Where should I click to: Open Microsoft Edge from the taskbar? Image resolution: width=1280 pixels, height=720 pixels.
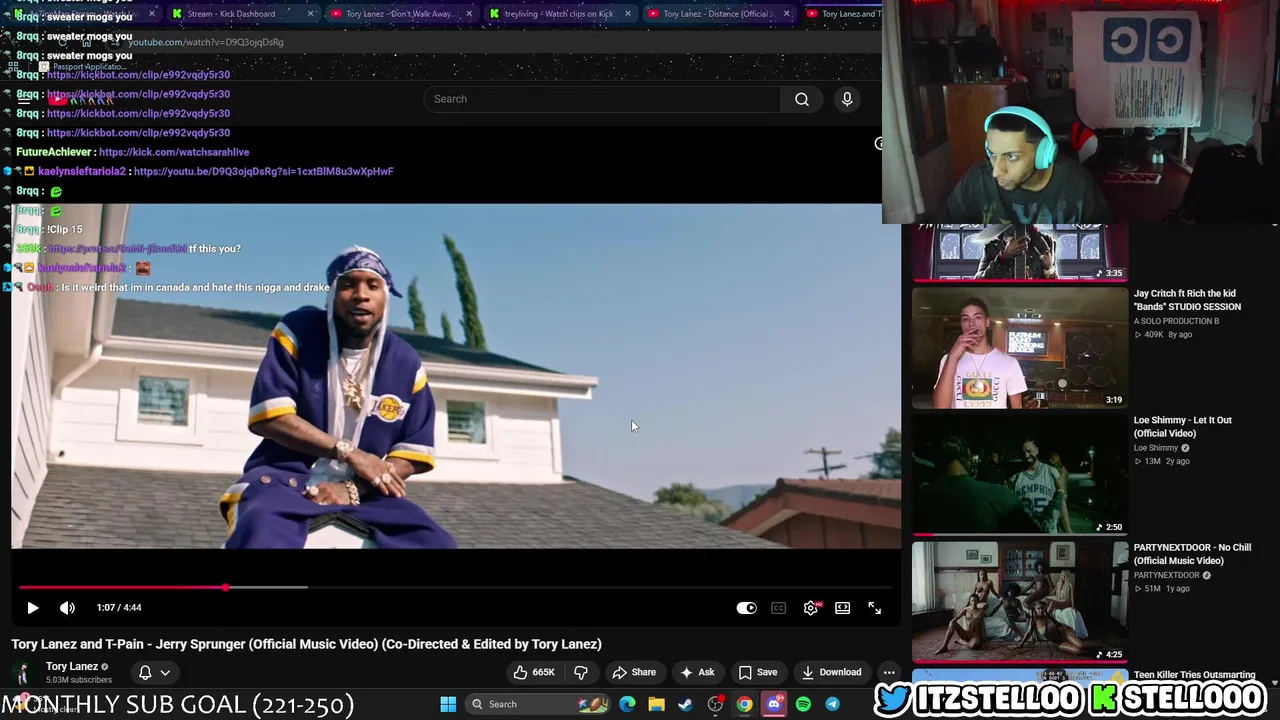pyautogui.click(x=627, y=704)
